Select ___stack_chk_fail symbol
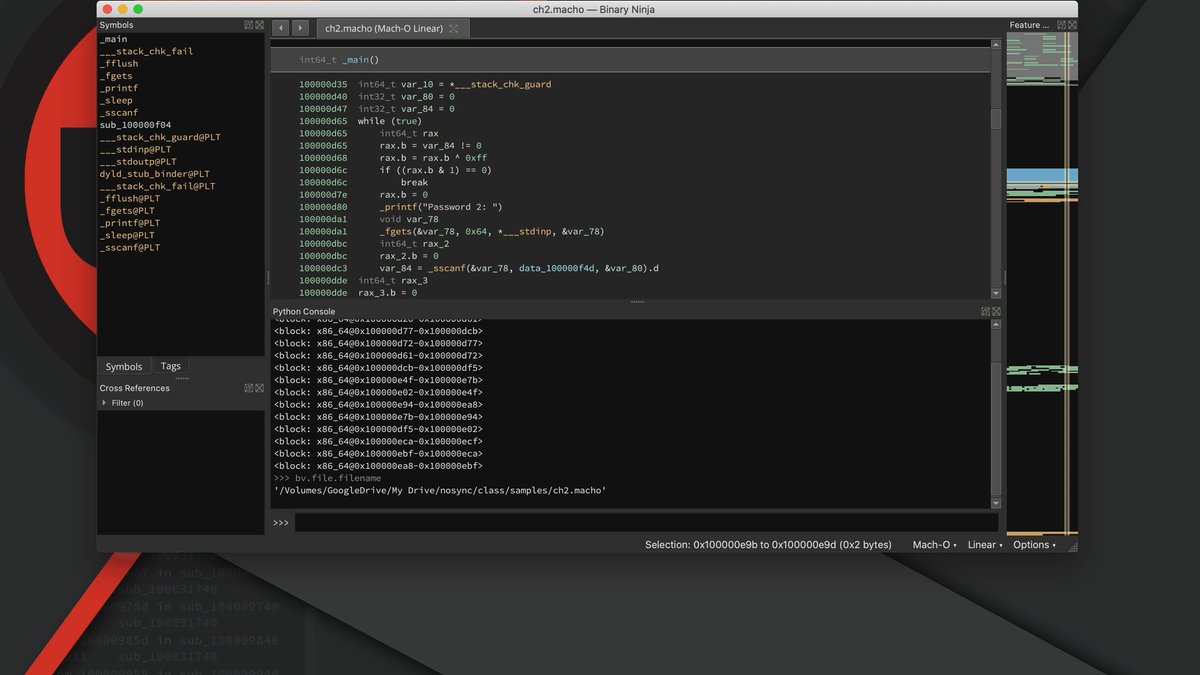The image size is (1200, 675). click(x=147, y=51)
